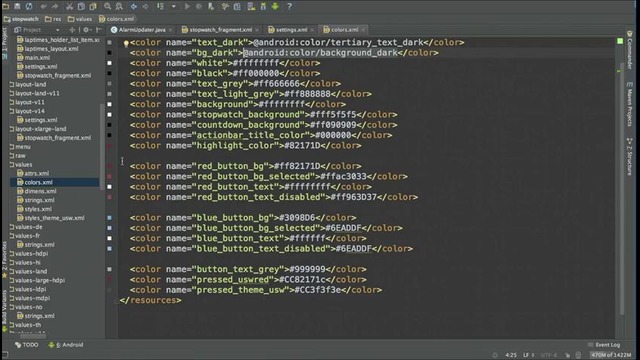Open the TODO tool window
Image resolution: width=640 pixels, height=360 pixels.
point(27,345)
